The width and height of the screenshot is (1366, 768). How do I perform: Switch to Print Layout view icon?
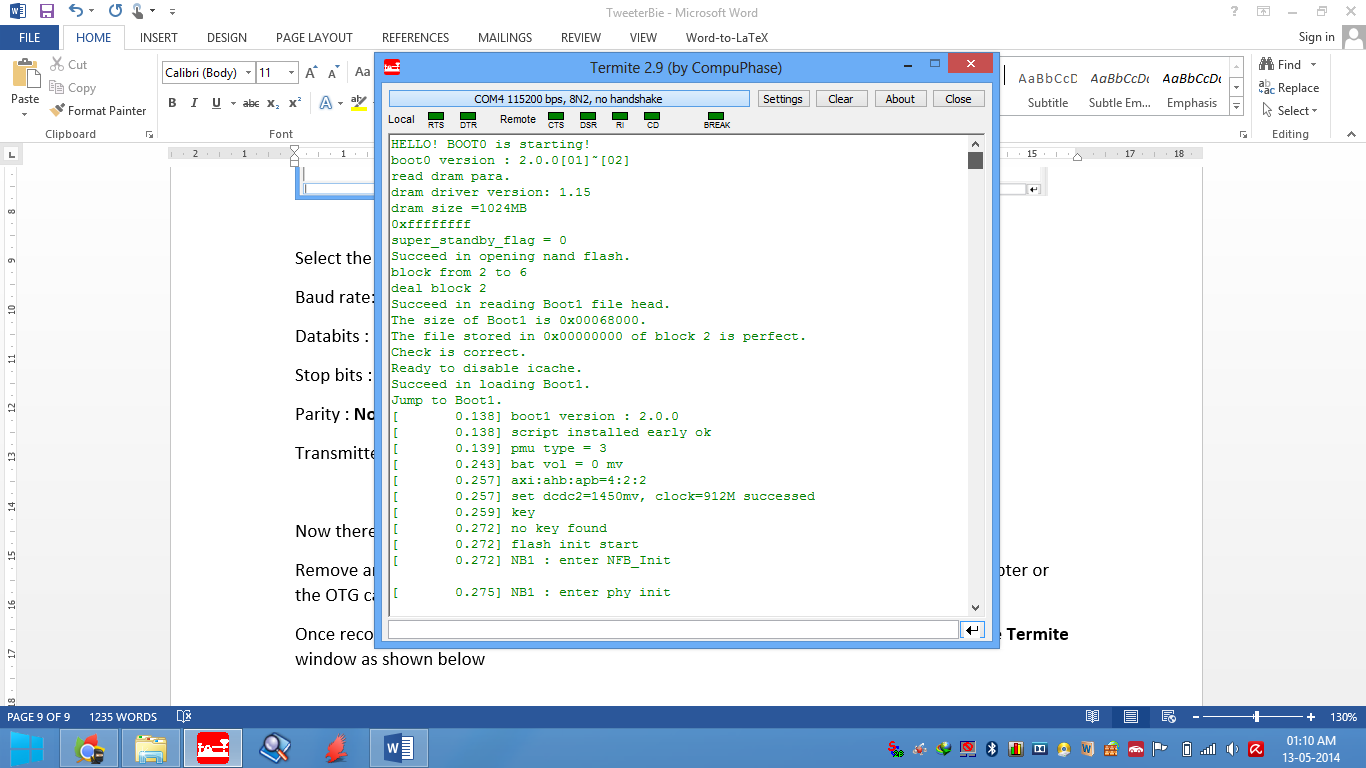tap(1131, 717)
